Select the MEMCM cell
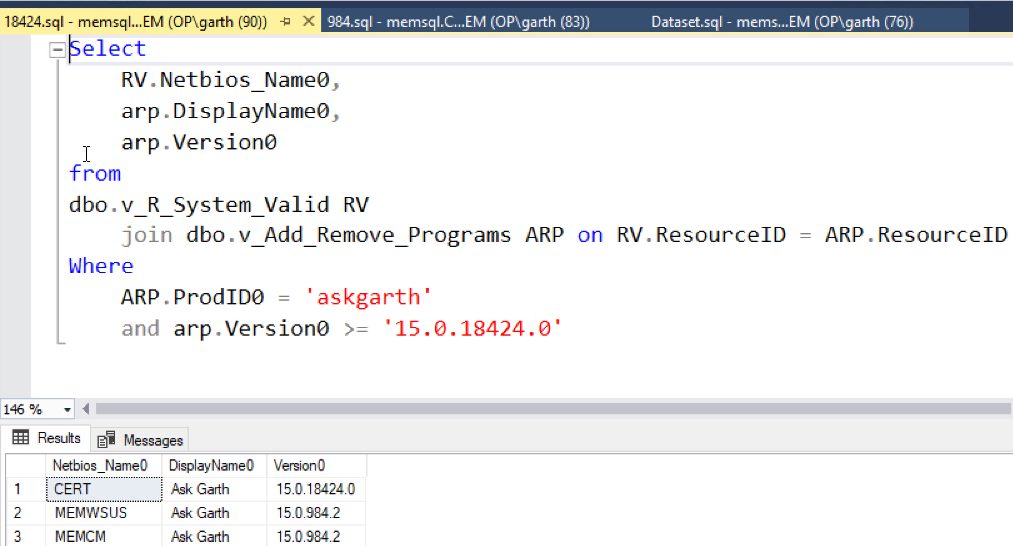This screenshot has height=546, width=1013. point(103,536)
